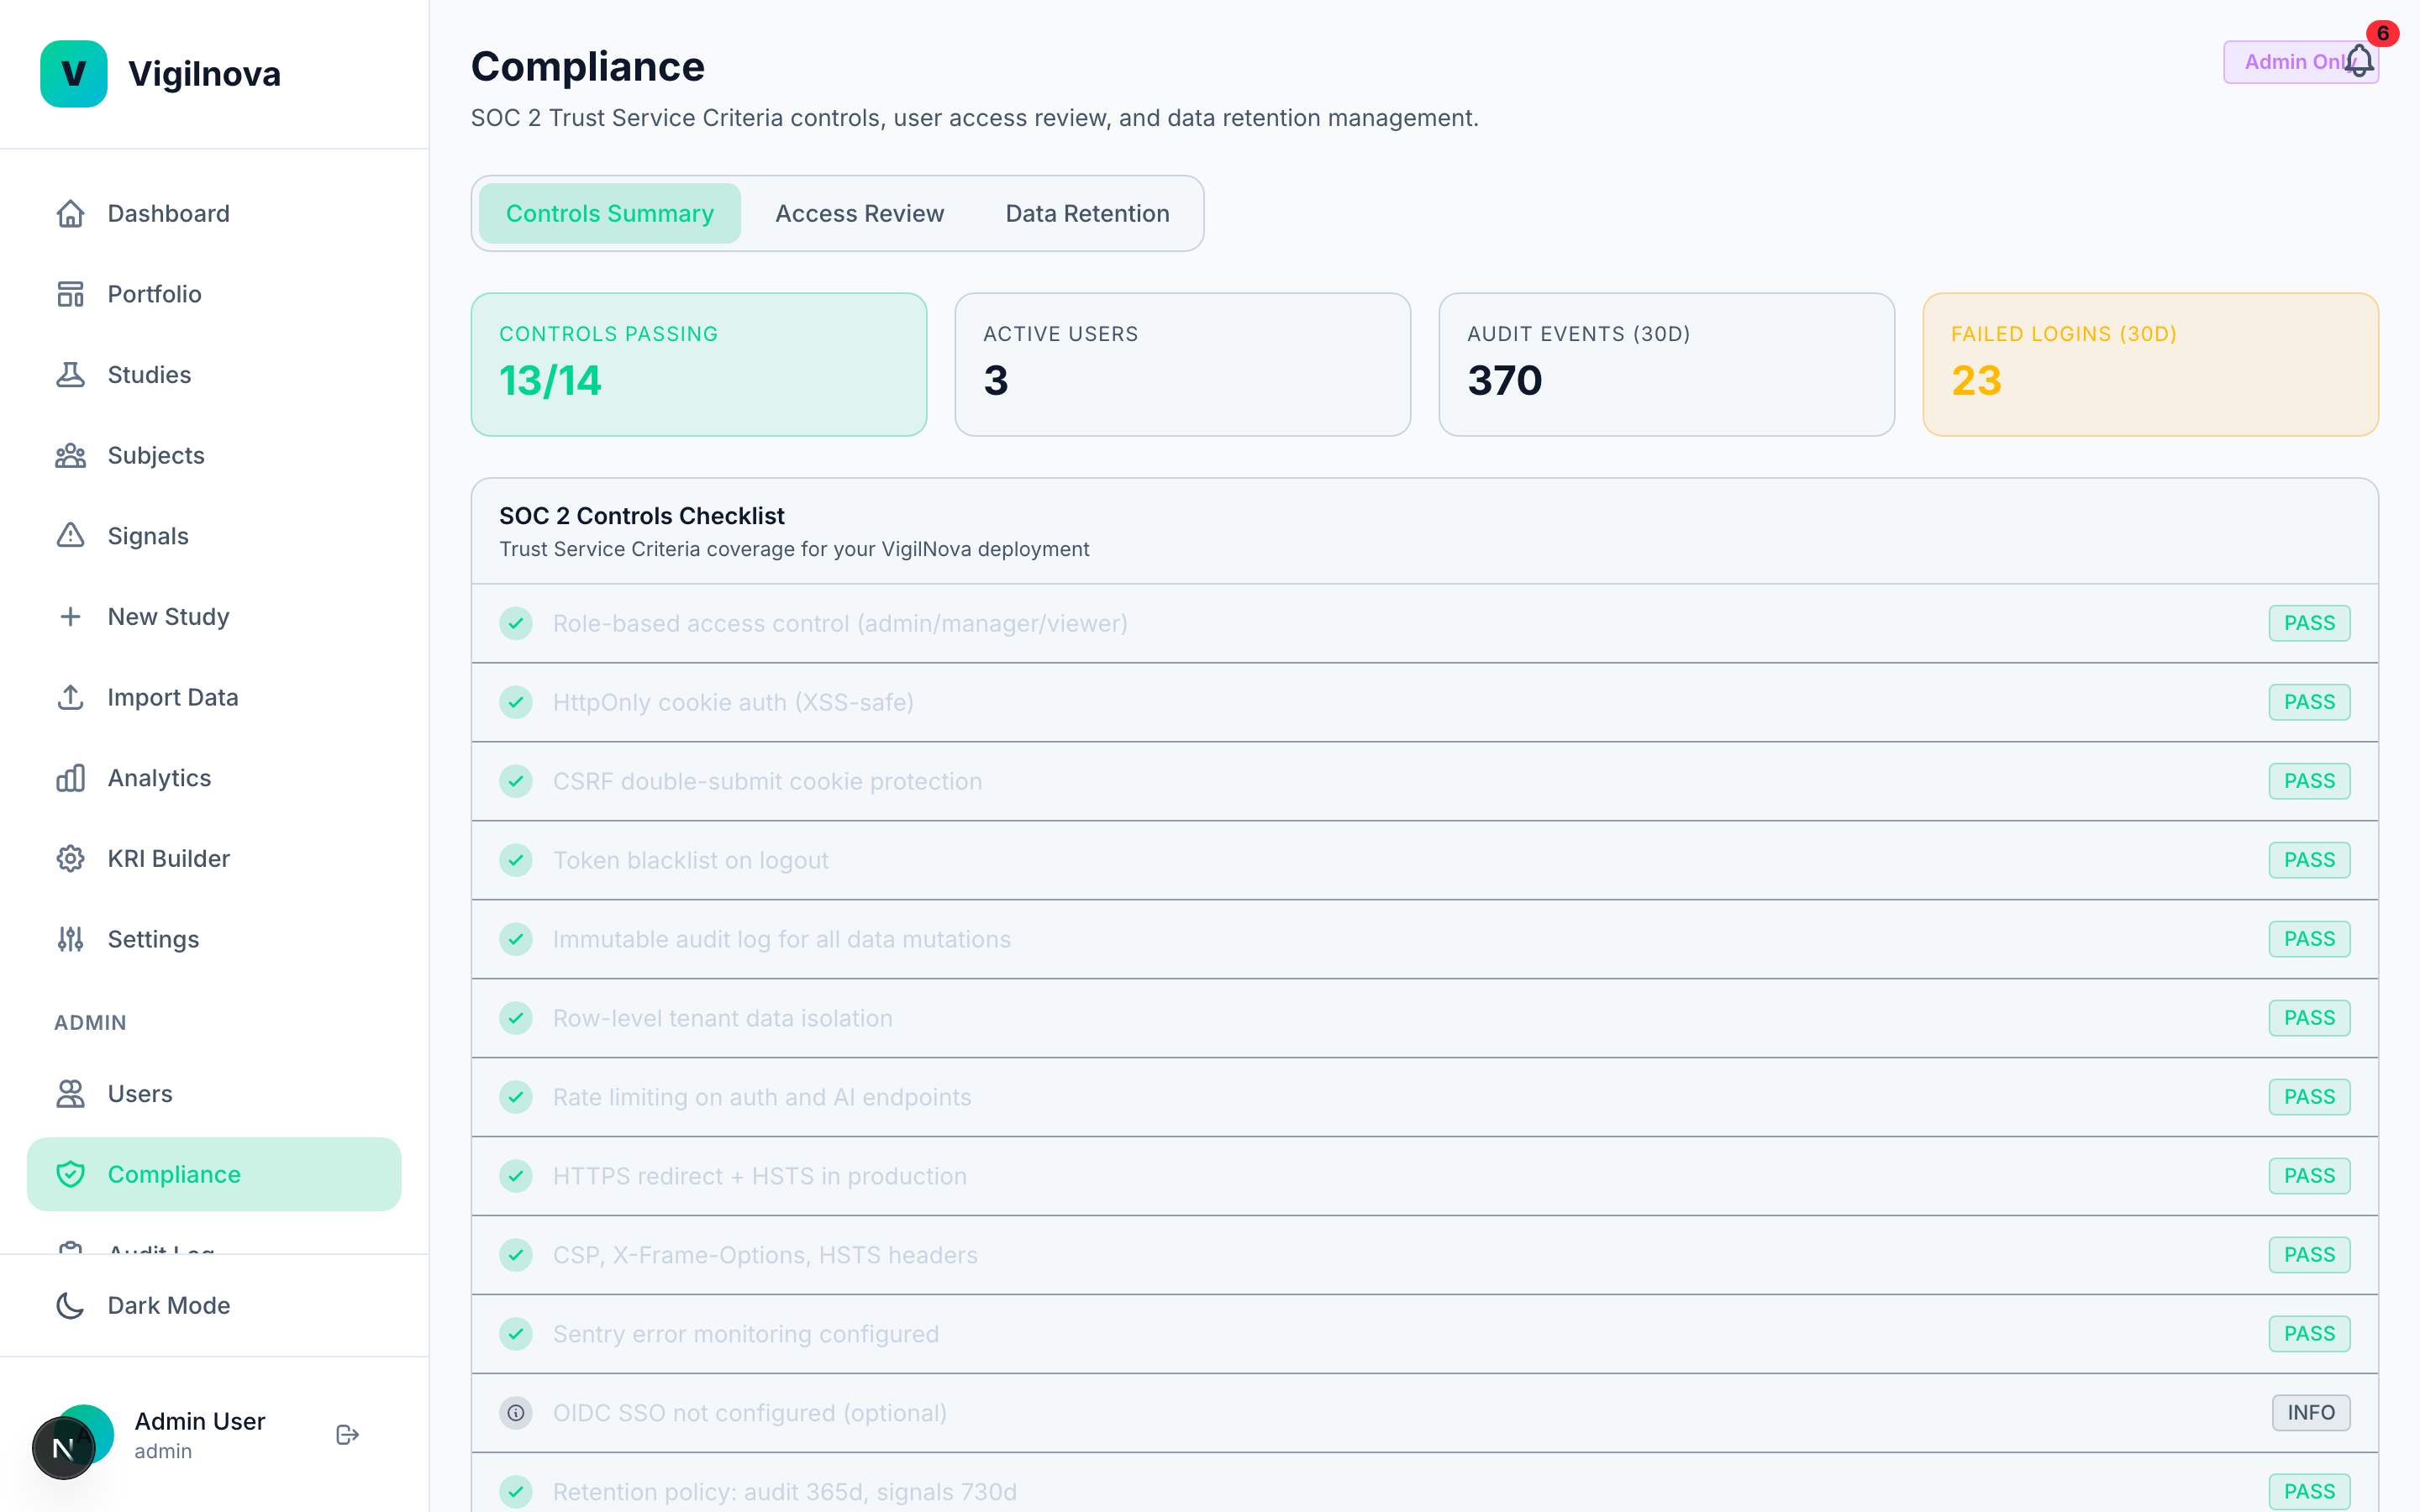Screen dimensions: 2420x1512
Task: Select the Controls Passing 13/14 card
Action: click(x=698, y=364)
